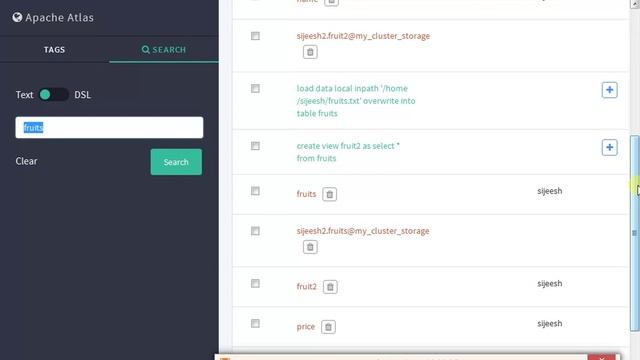Click trash icon under sijeesh2.fruits@my_cluster_storage
640x360 pixels.
[310, 247]
